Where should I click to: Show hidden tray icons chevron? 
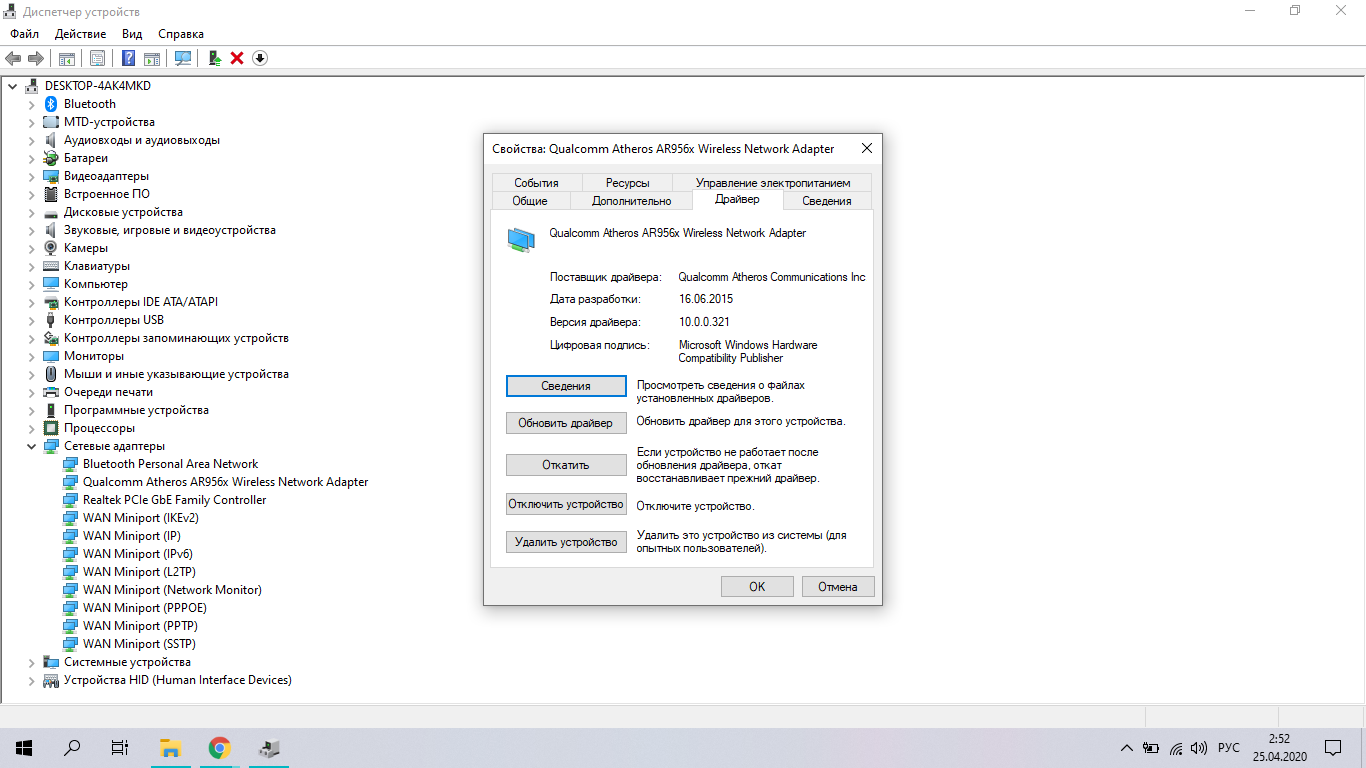(1127, 748)
